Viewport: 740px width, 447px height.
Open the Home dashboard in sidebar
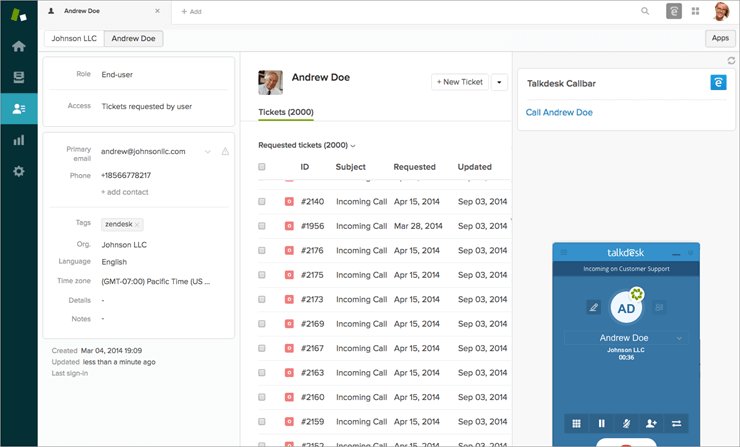click(18, 46)
